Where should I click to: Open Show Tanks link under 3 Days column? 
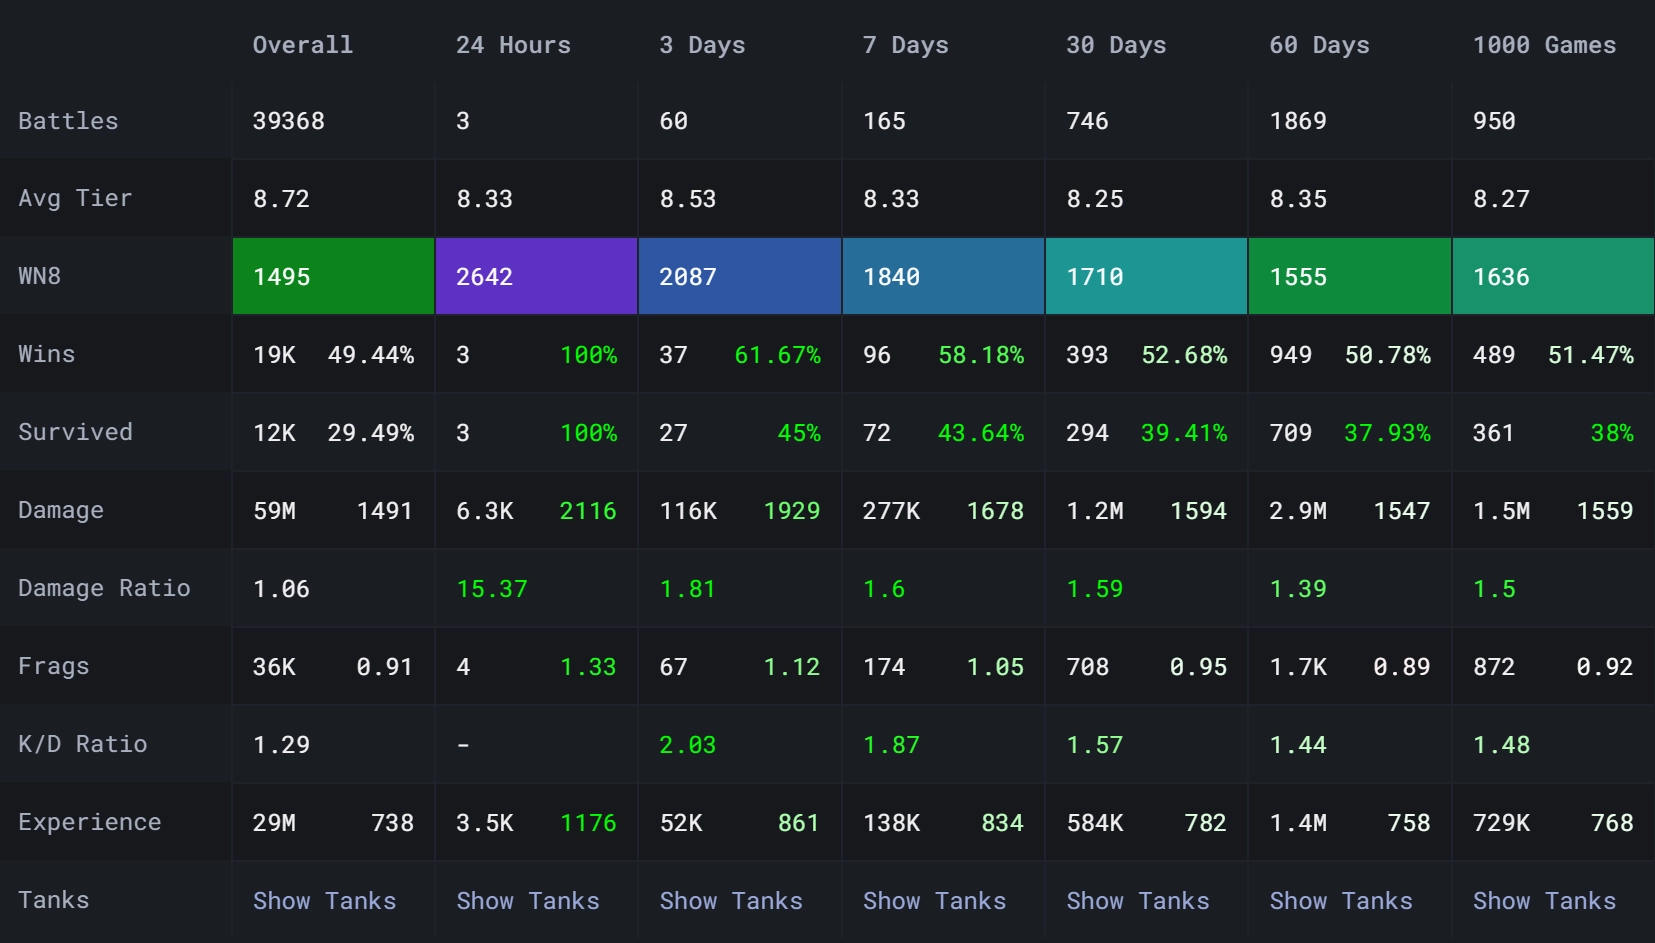pos(731,901)
